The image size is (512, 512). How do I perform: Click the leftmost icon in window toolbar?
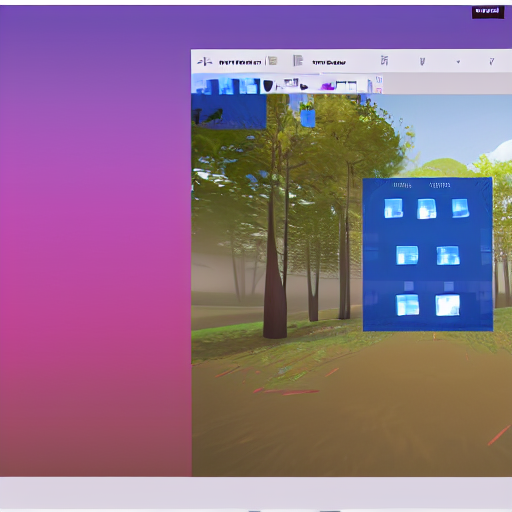(204, 62)
